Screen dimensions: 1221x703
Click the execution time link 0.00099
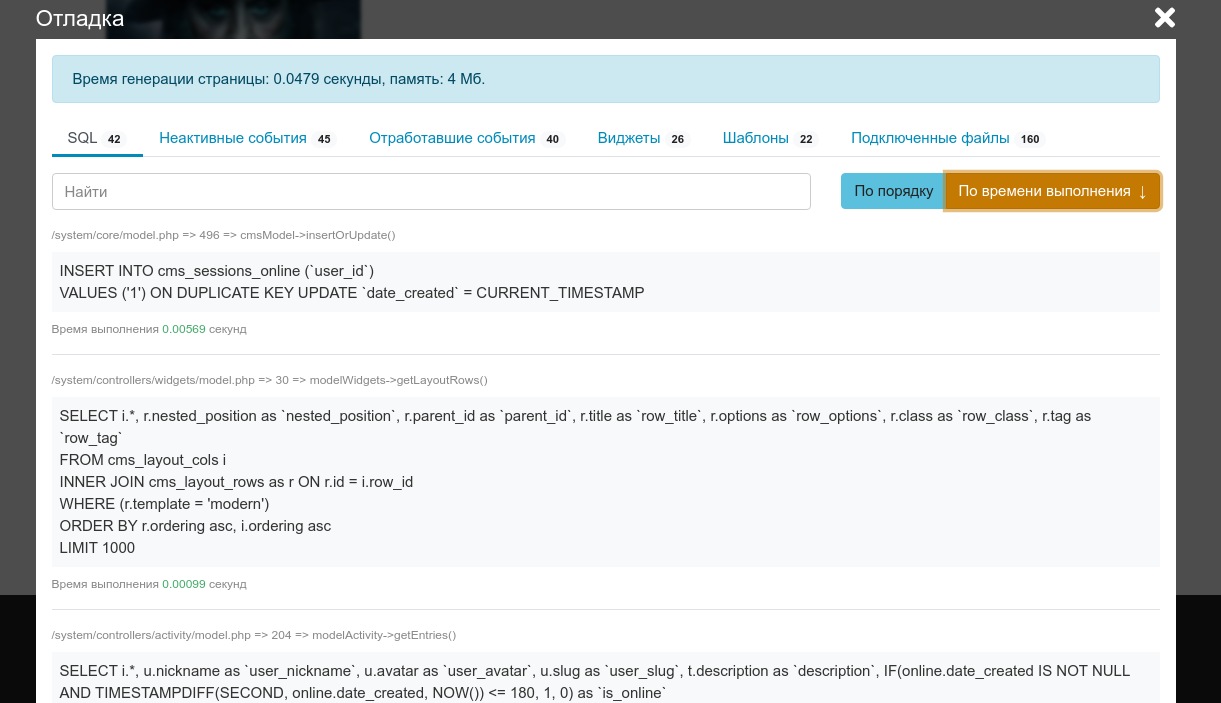pyautogui.click(x=184, y=584)
